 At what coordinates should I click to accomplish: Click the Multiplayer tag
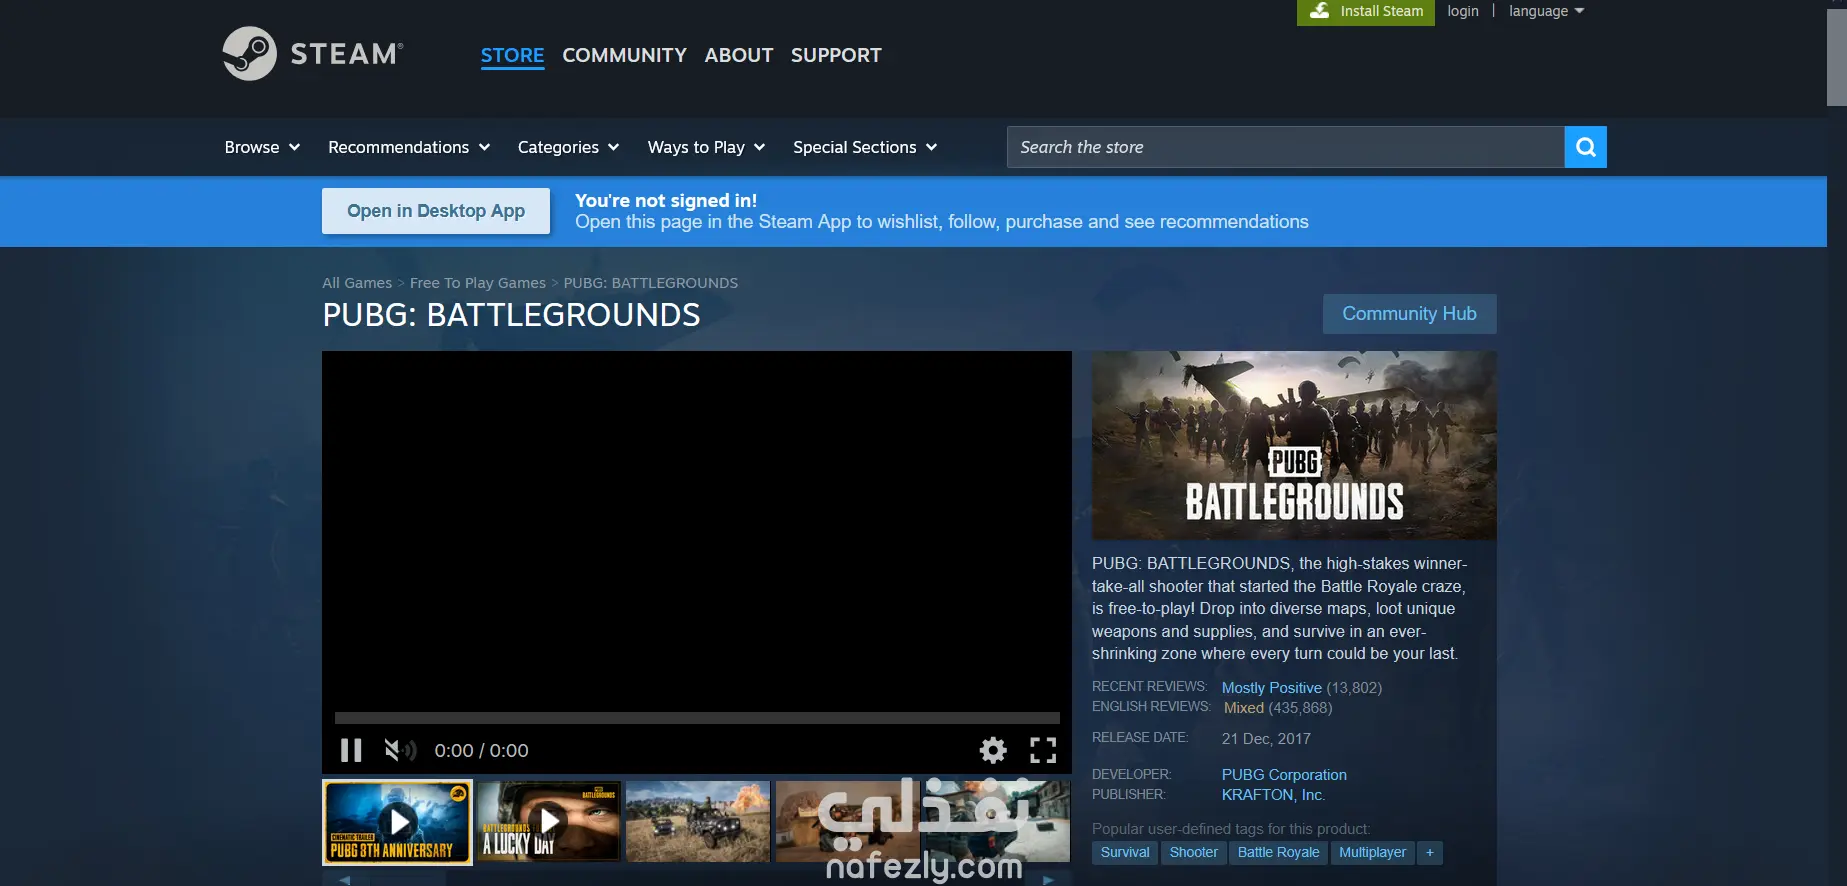(x=1372, y=852)
